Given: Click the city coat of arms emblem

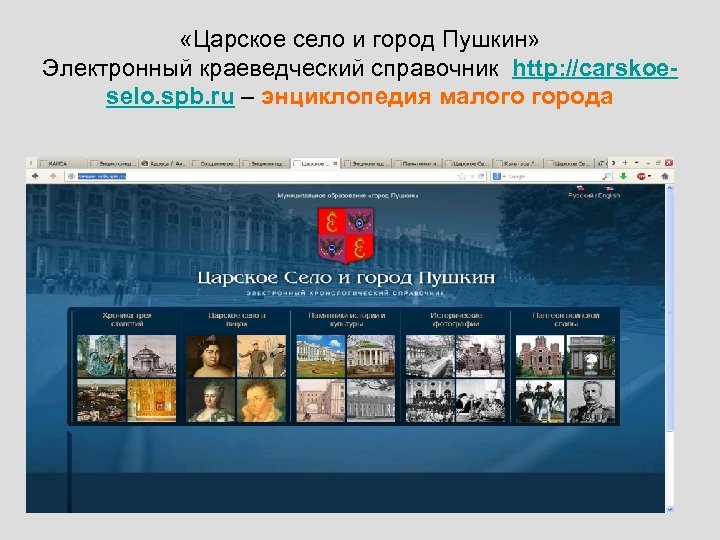Looking at the screenshot, I should pyautogui.click(x=346, y=235).
